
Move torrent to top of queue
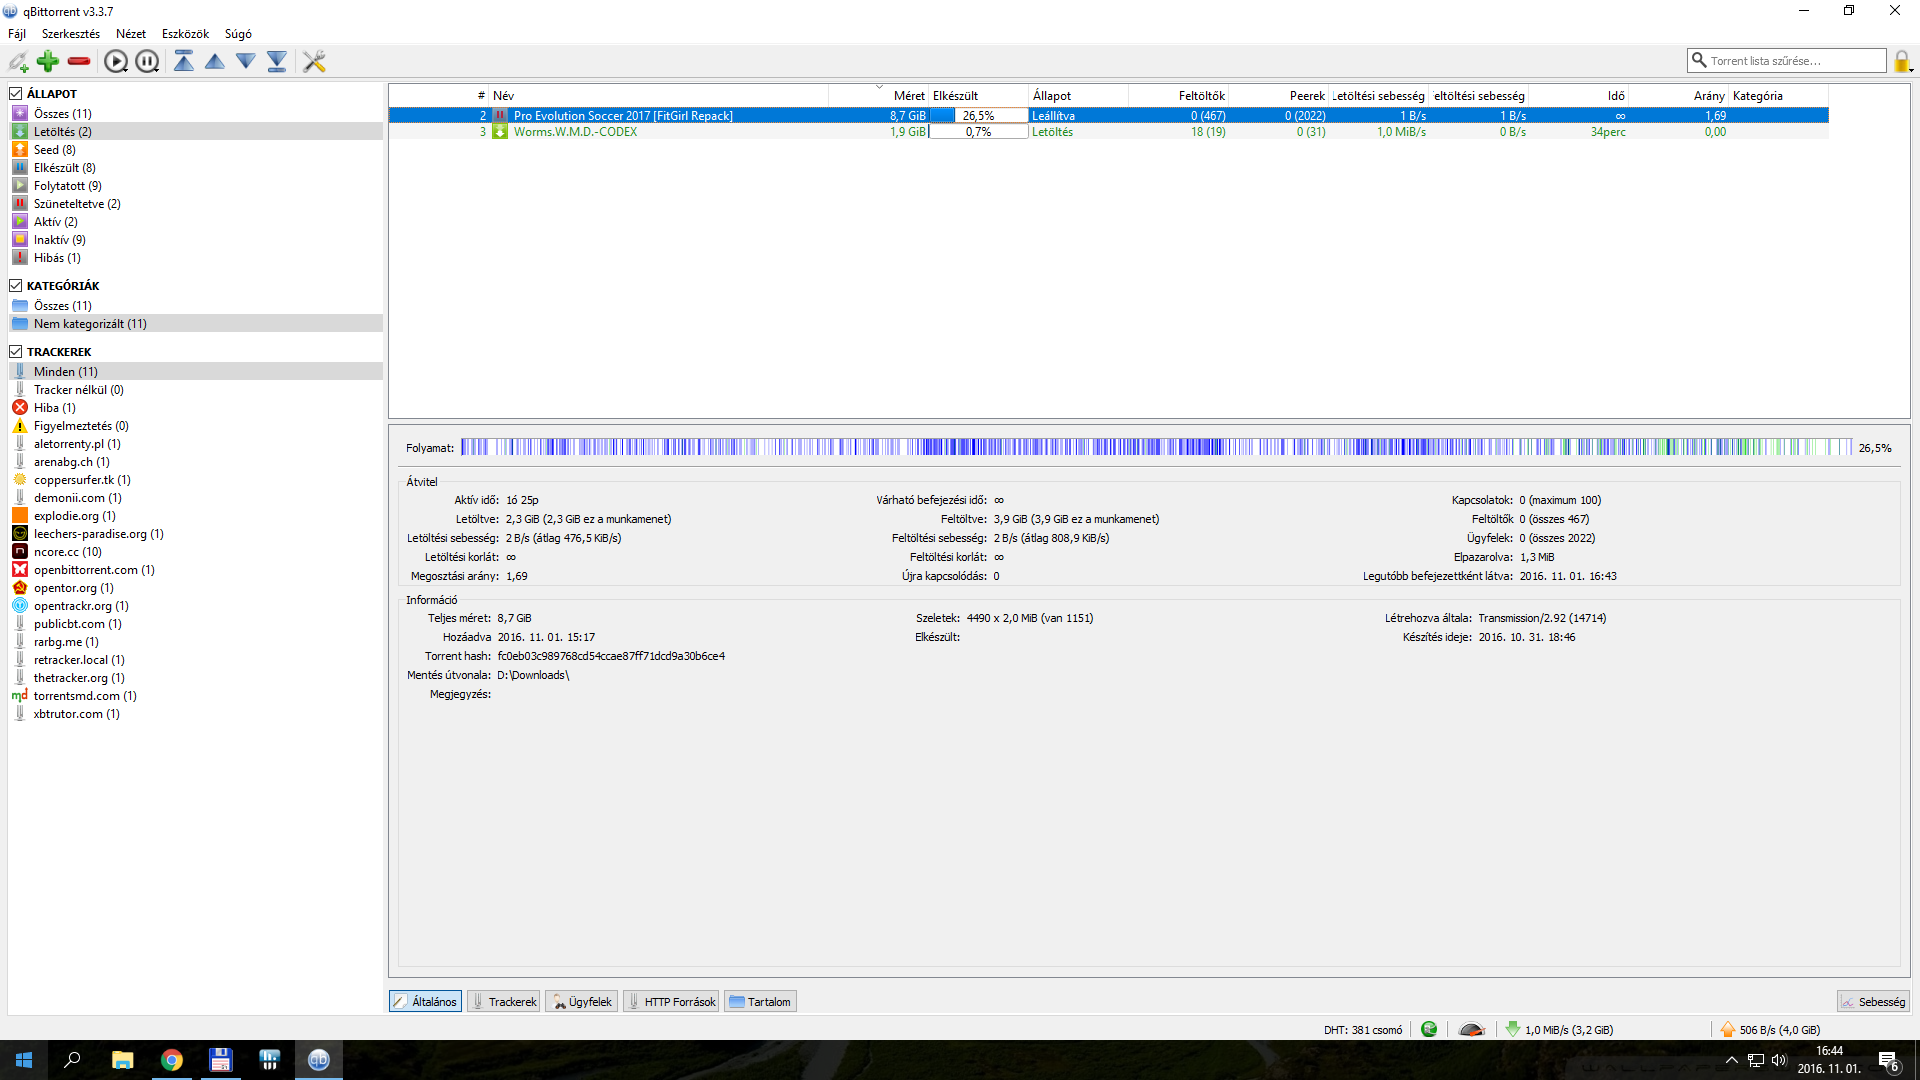point(184,62)
